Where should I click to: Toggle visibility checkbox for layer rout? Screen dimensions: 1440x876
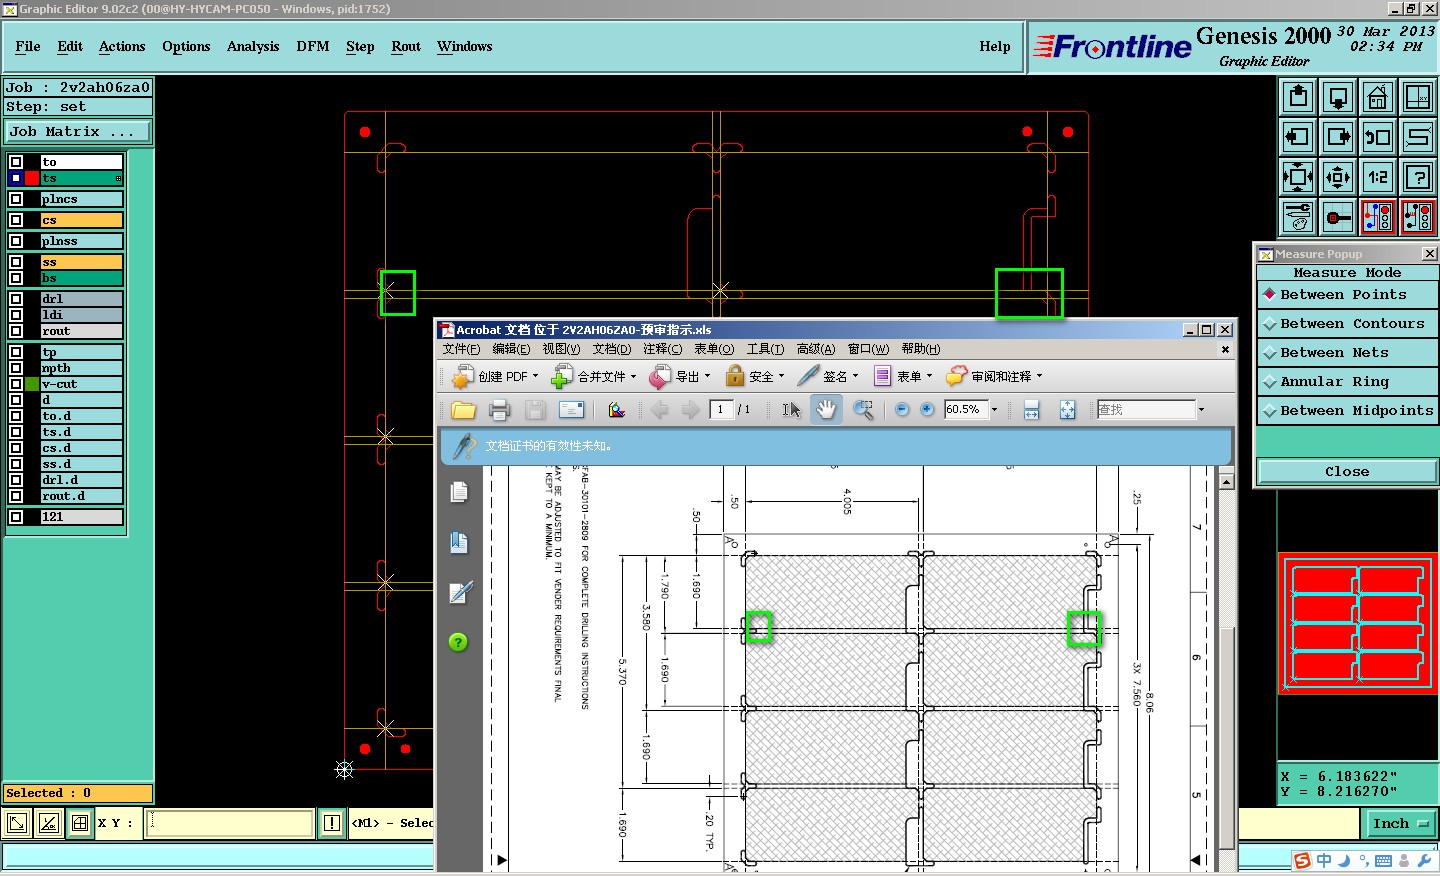point(16,331)
